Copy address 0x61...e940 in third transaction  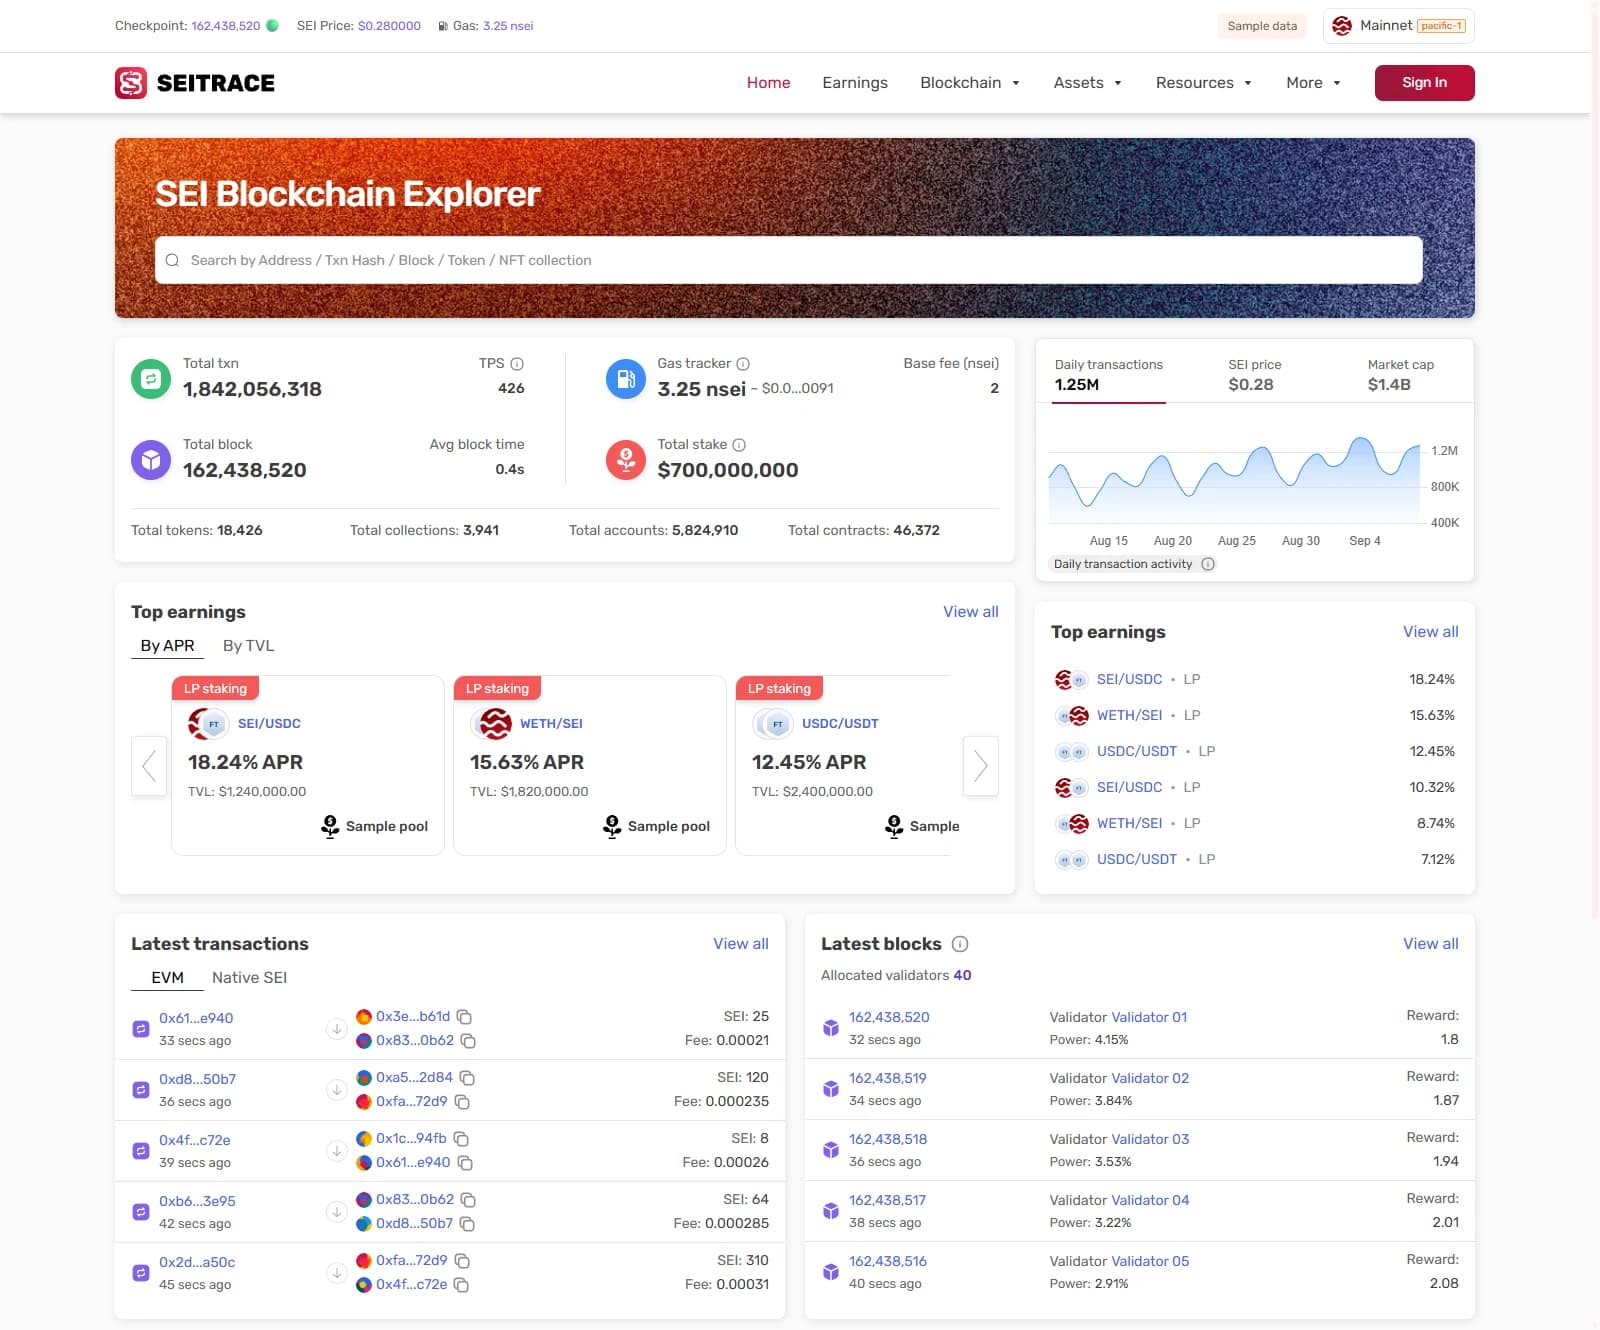[x=465, y=1163]
